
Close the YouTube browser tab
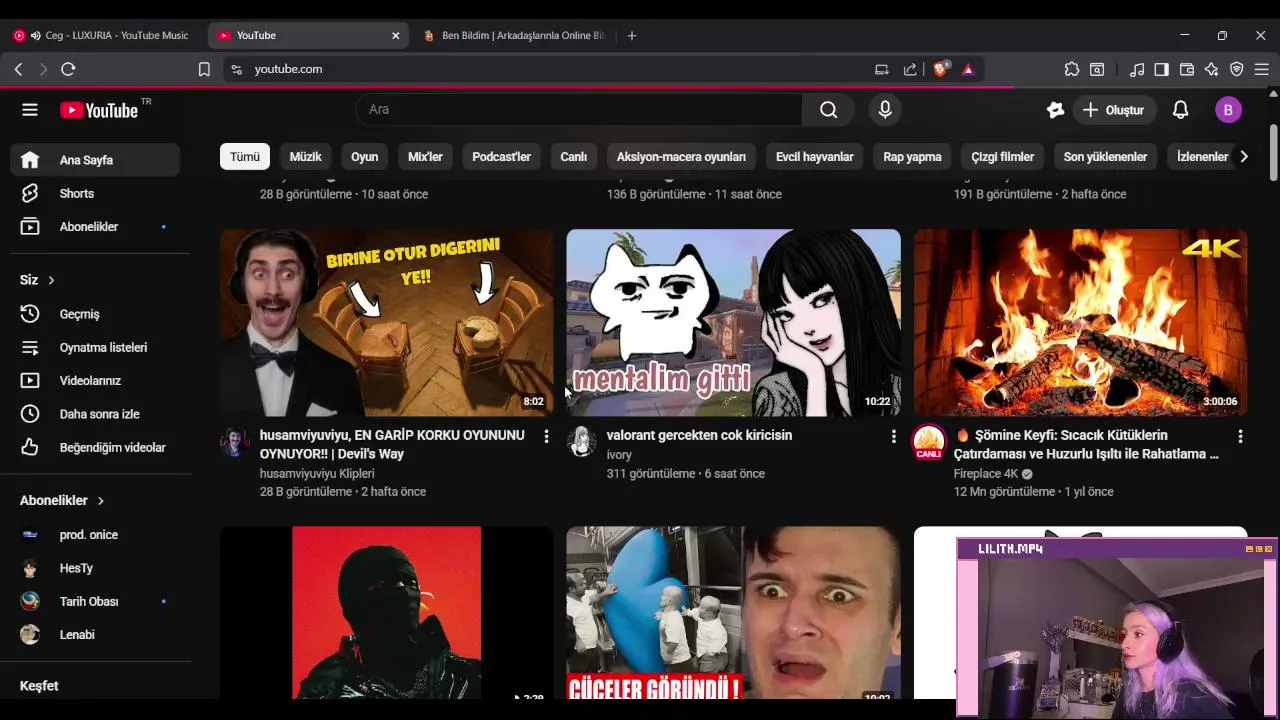(395, 35)
